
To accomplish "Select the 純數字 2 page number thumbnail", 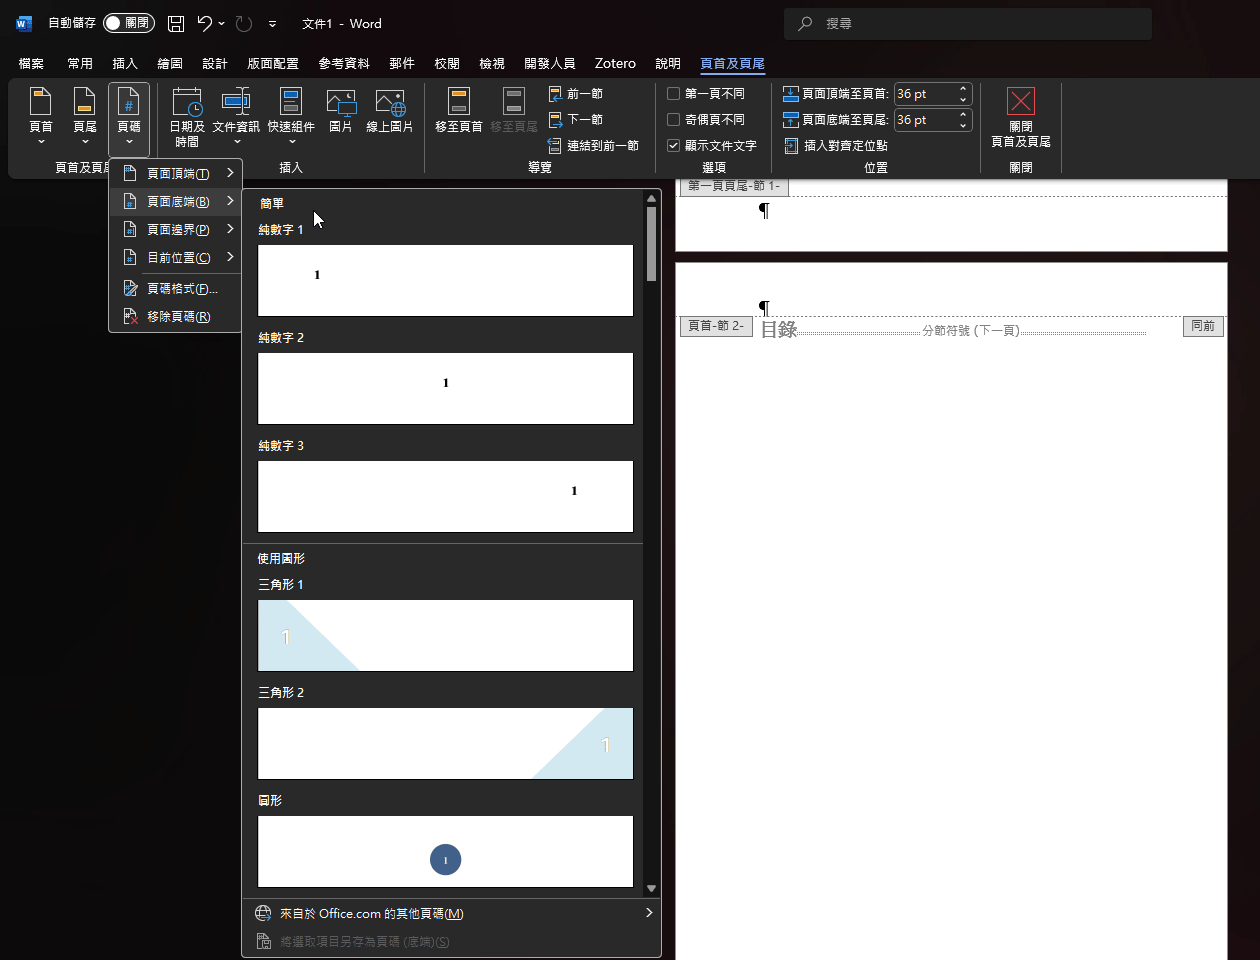I will click(445, 388).
